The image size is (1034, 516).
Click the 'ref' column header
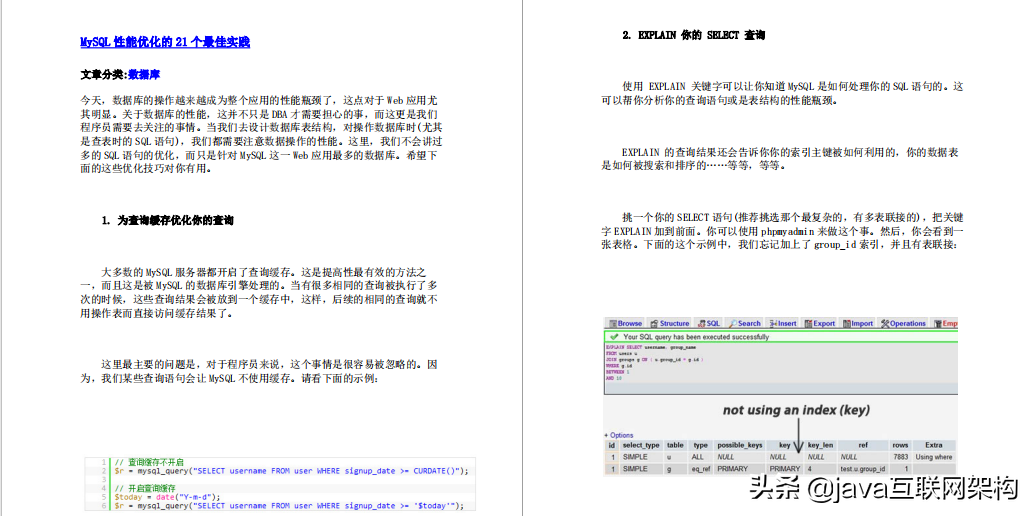(863, 445)
